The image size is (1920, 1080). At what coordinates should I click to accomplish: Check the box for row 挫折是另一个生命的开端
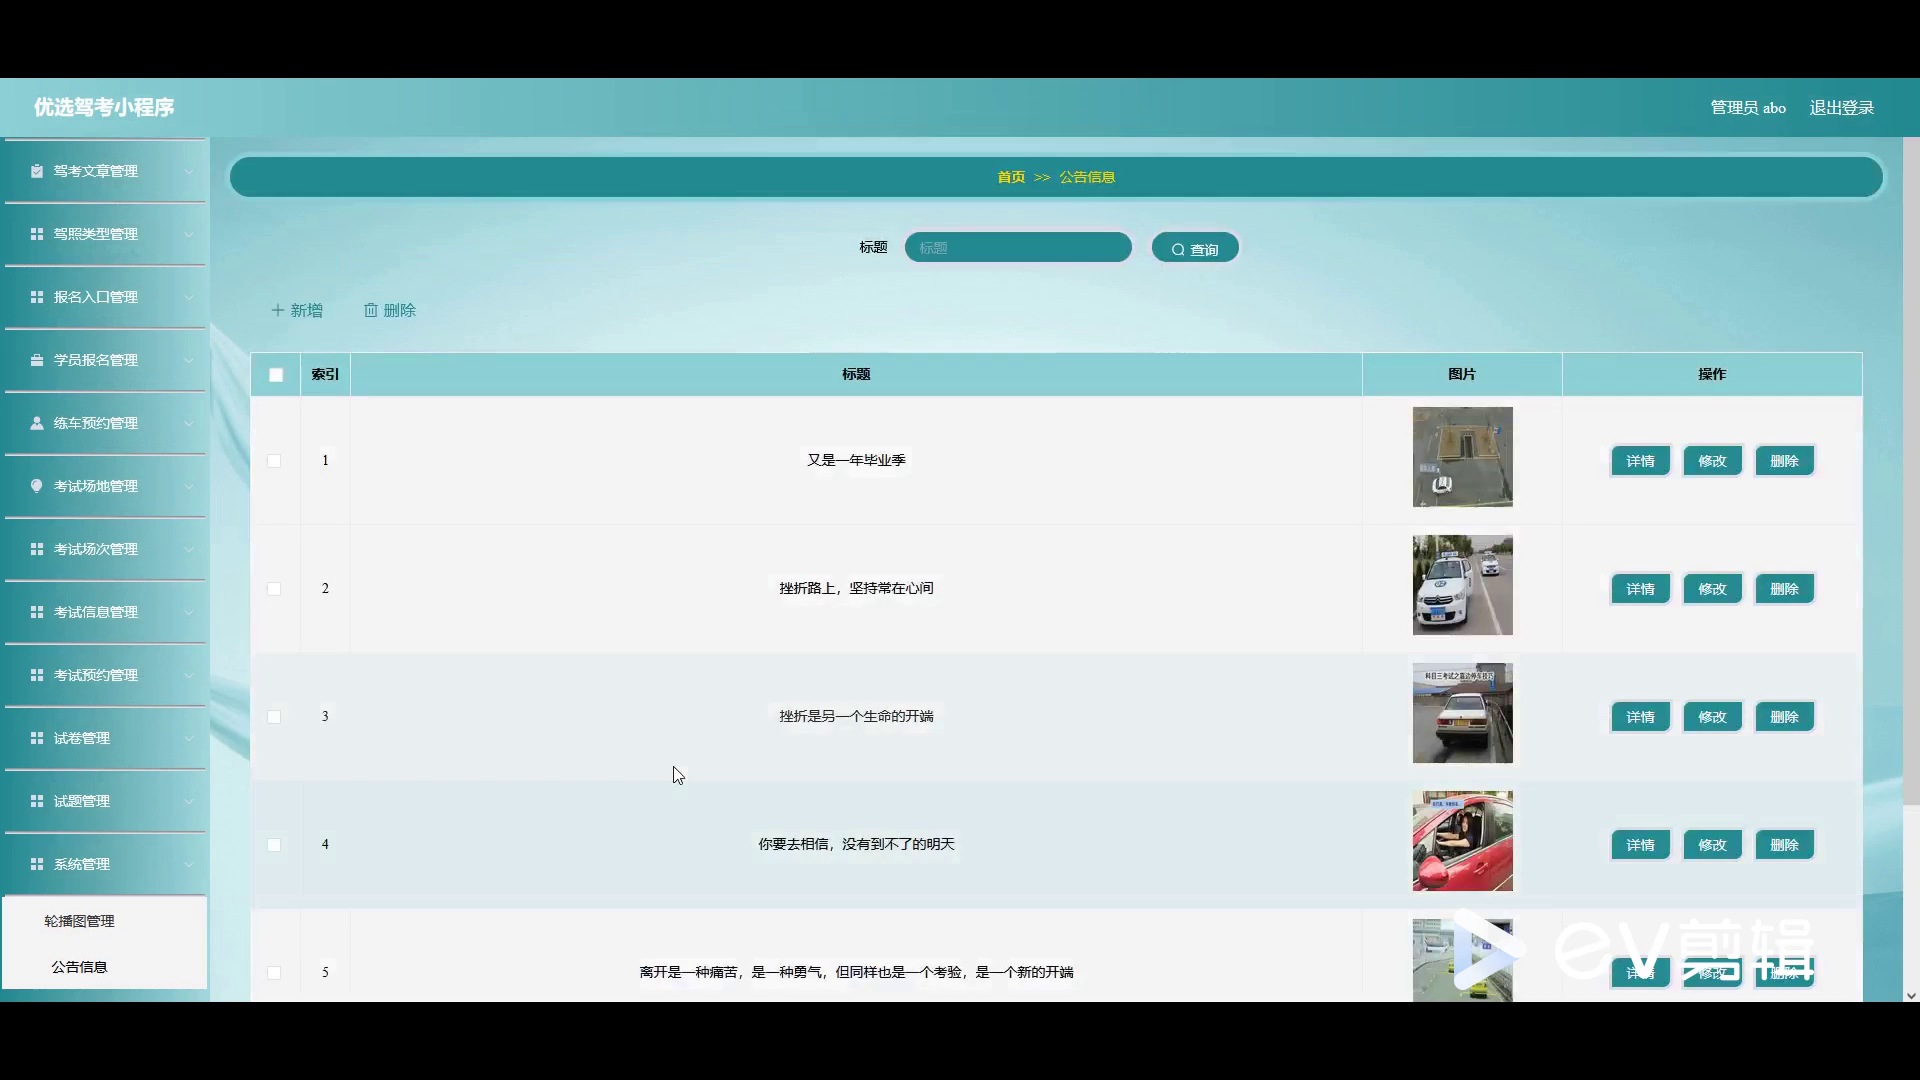[274, 717]
